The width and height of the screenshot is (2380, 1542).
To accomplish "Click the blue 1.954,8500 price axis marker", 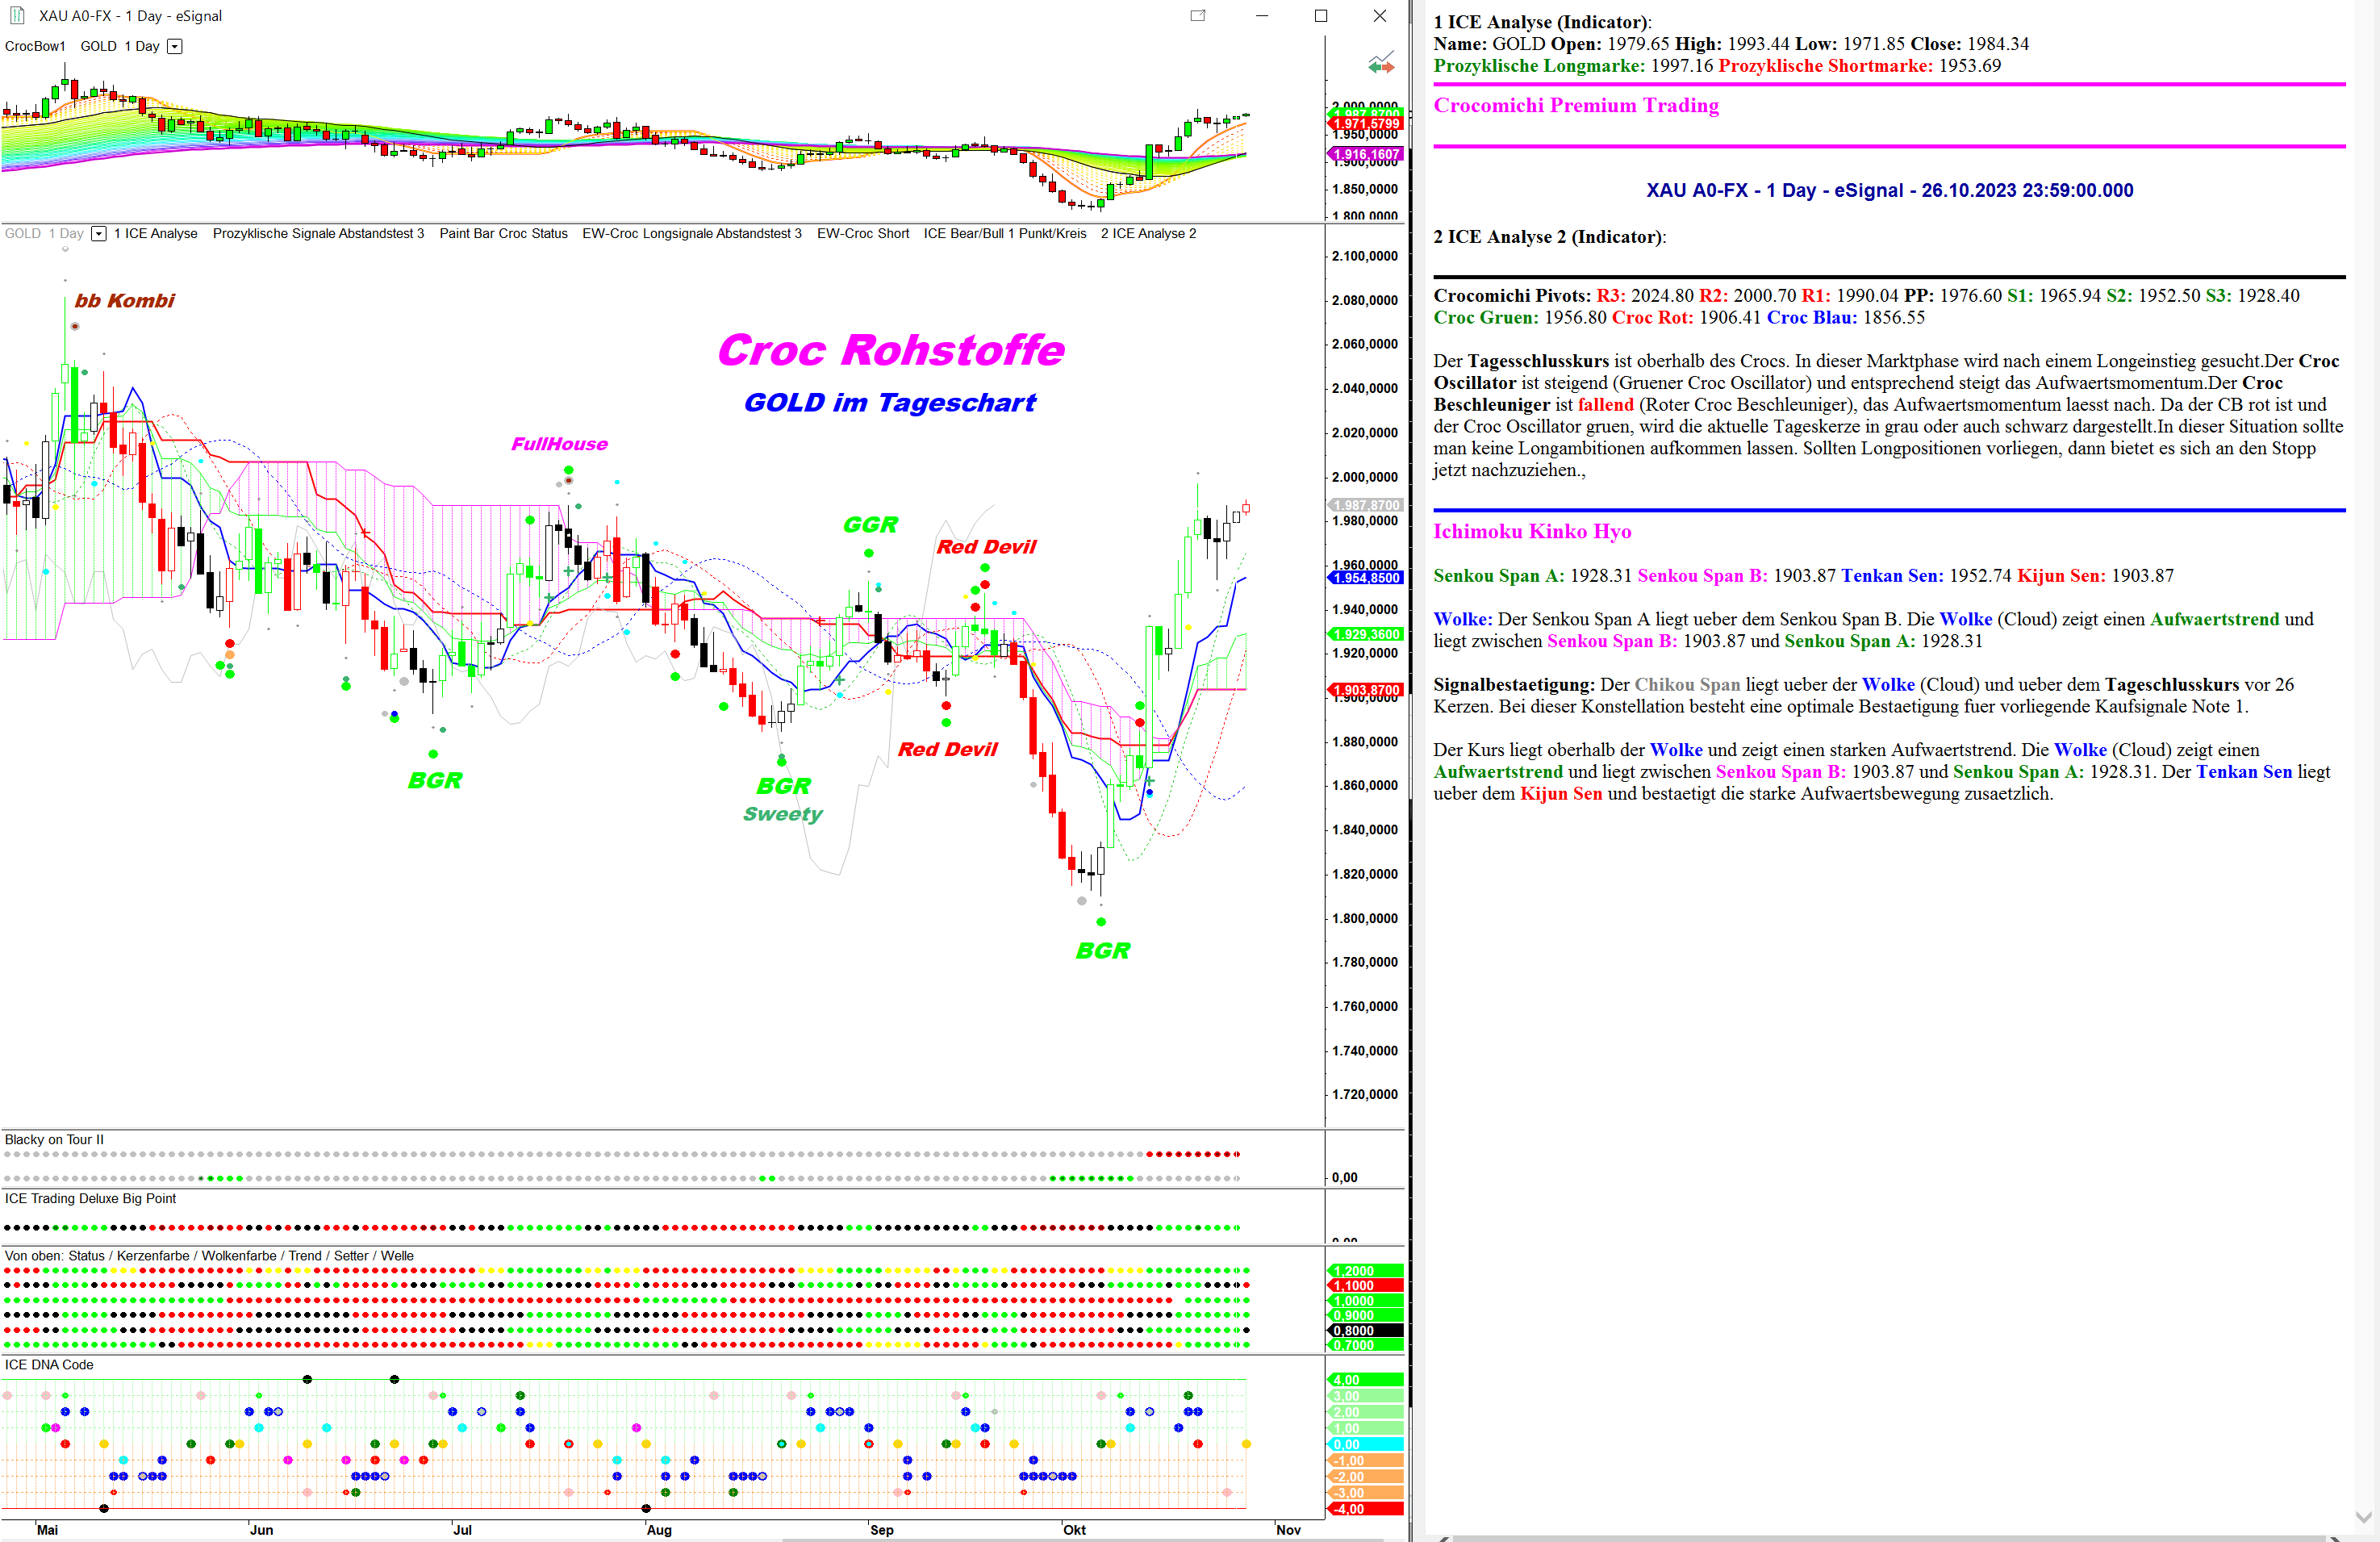I will [1366, 578].
